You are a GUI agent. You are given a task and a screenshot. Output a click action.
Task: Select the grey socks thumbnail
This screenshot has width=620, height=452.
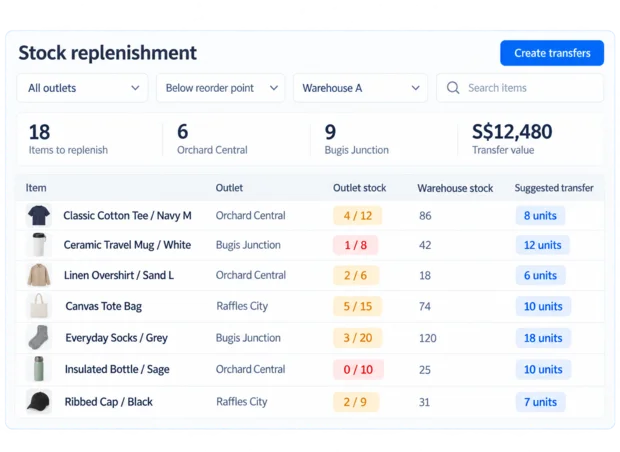click(39, 337)
